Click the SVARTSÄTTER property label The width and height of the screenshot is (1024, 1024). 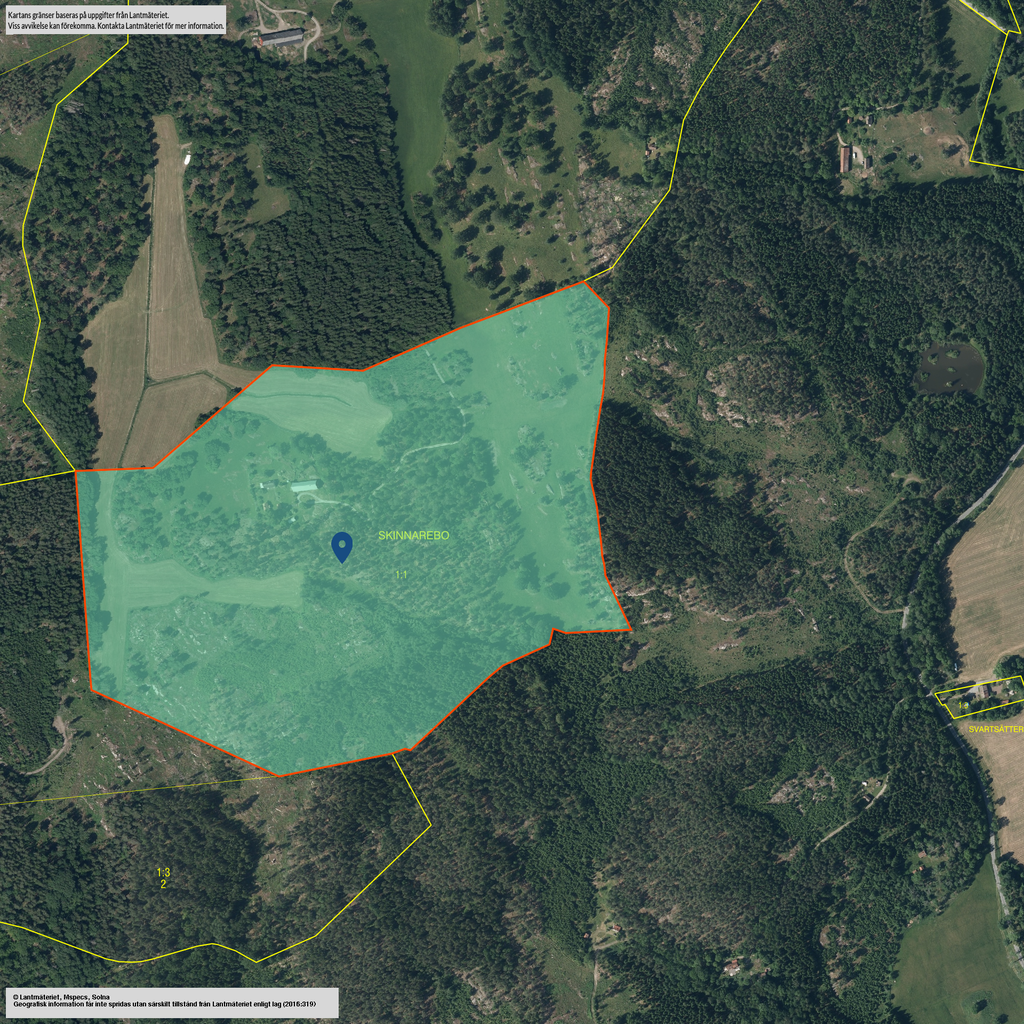(x=995, y=730)
